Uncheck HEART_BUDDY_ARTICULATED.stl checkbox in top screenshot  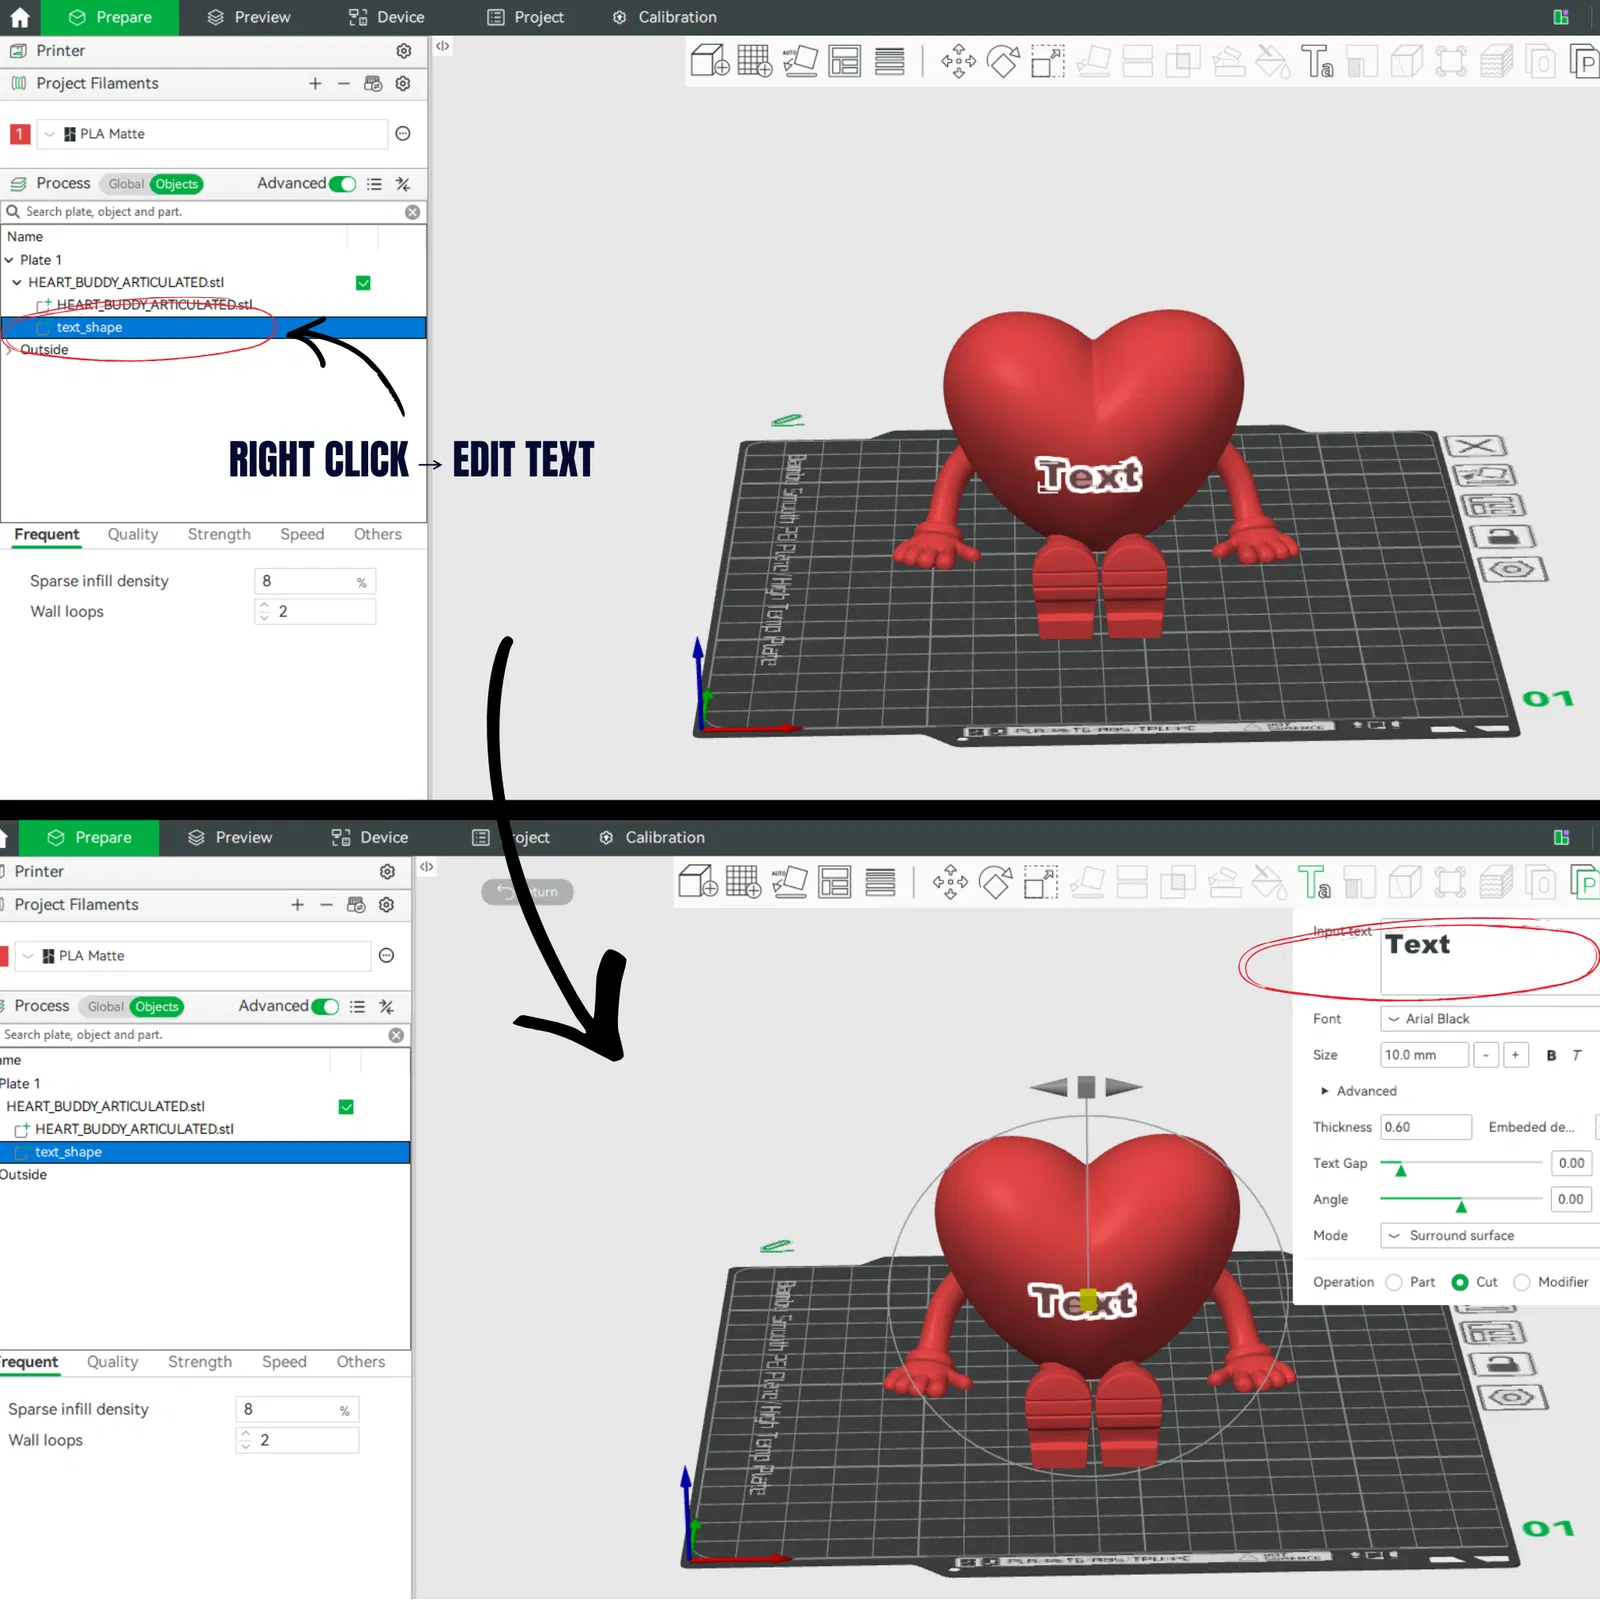click(x=363, y=283)
